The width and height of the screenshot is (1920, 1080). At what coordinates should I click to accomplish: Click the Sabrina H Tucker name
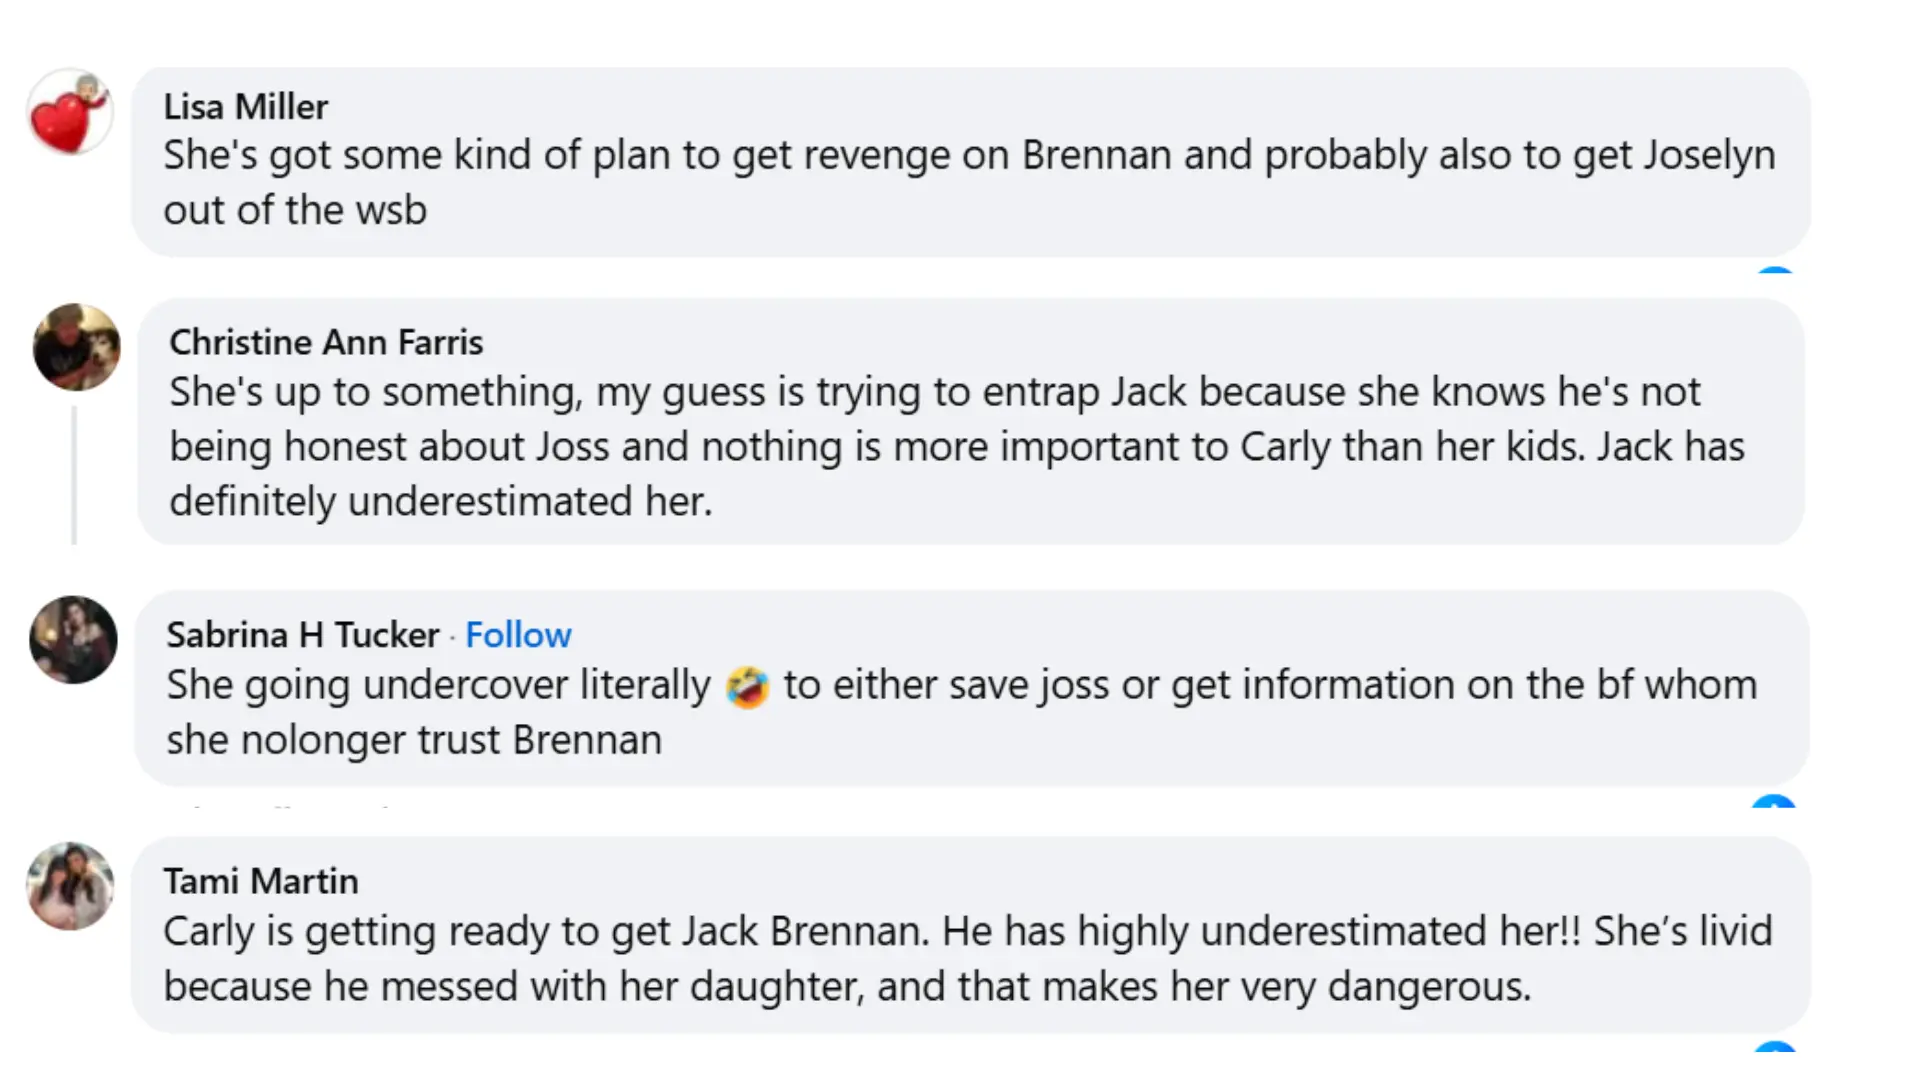pos(303,635)
